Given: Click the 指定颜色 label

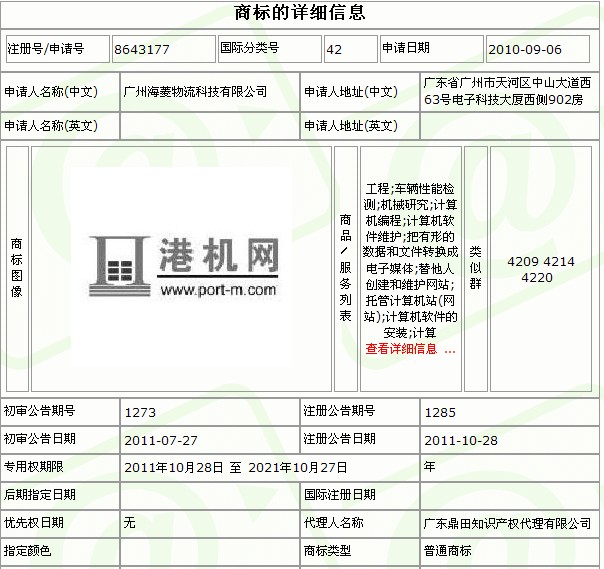Looking at the screenshot, I should (x=27, y=551).
